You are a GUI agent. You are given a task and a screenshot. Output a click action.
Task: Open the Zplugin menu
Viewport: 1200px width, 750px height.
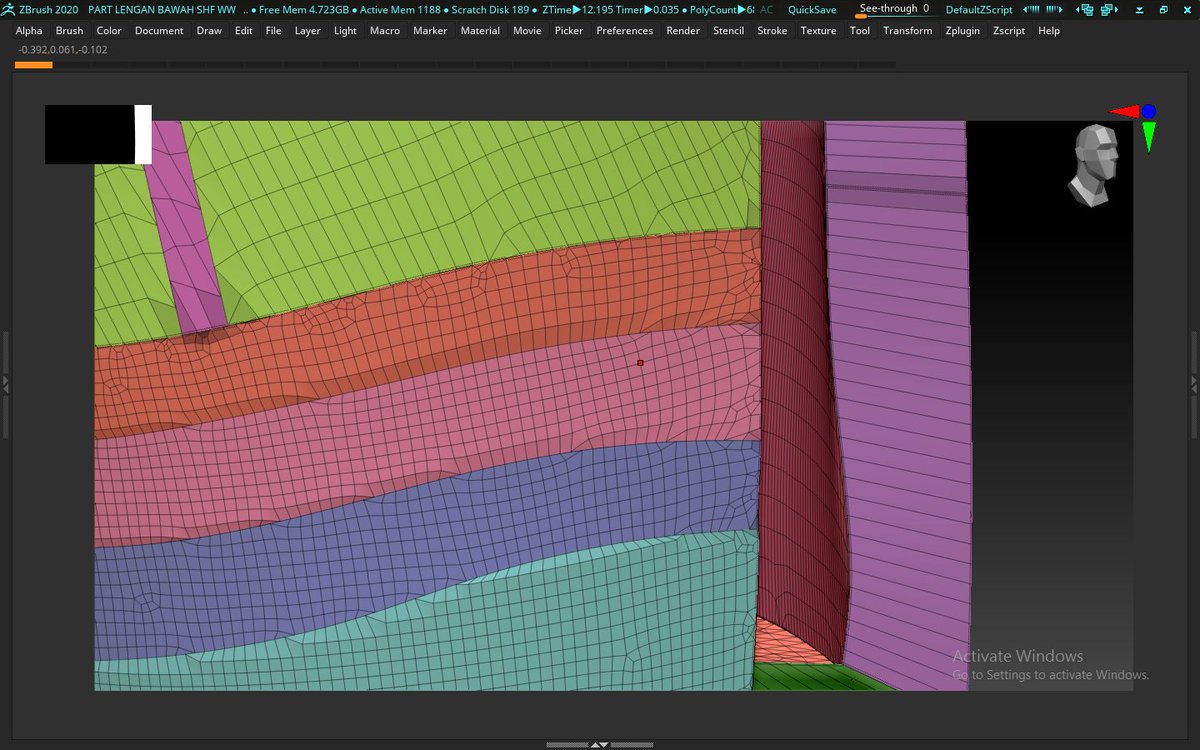[963, 31]
